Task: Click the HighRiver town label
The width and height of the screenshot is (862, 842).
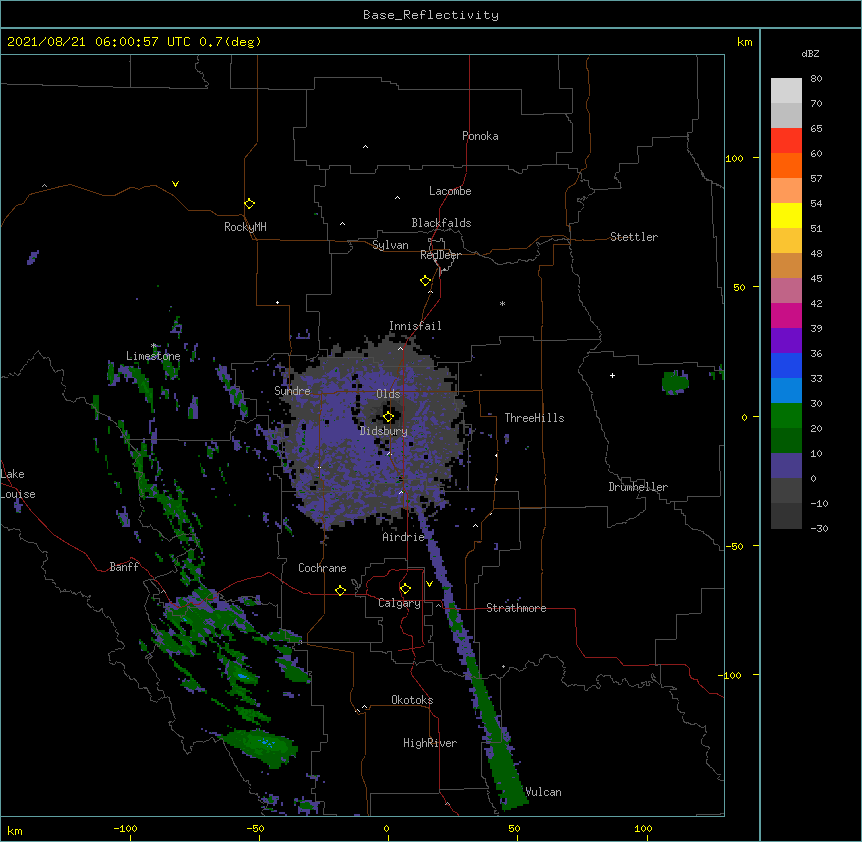Action: pos(430,743)
